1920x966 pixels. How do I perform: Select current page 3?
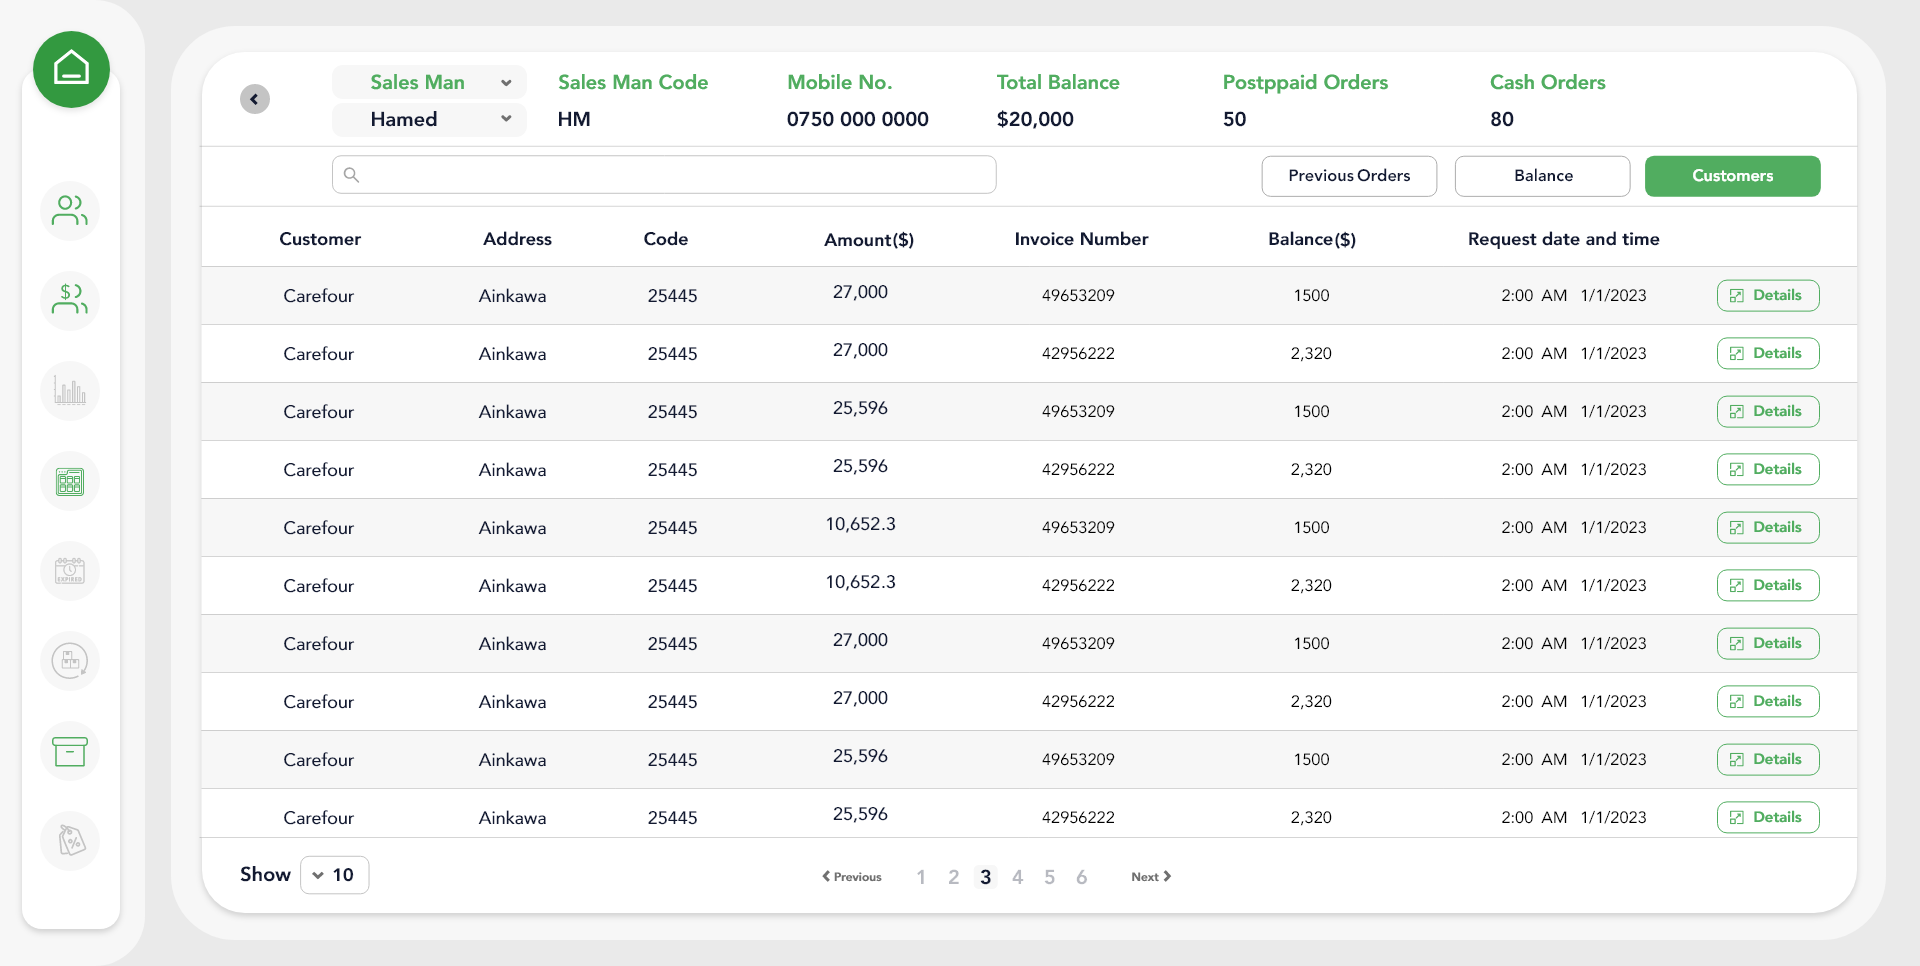pos(985,877)
